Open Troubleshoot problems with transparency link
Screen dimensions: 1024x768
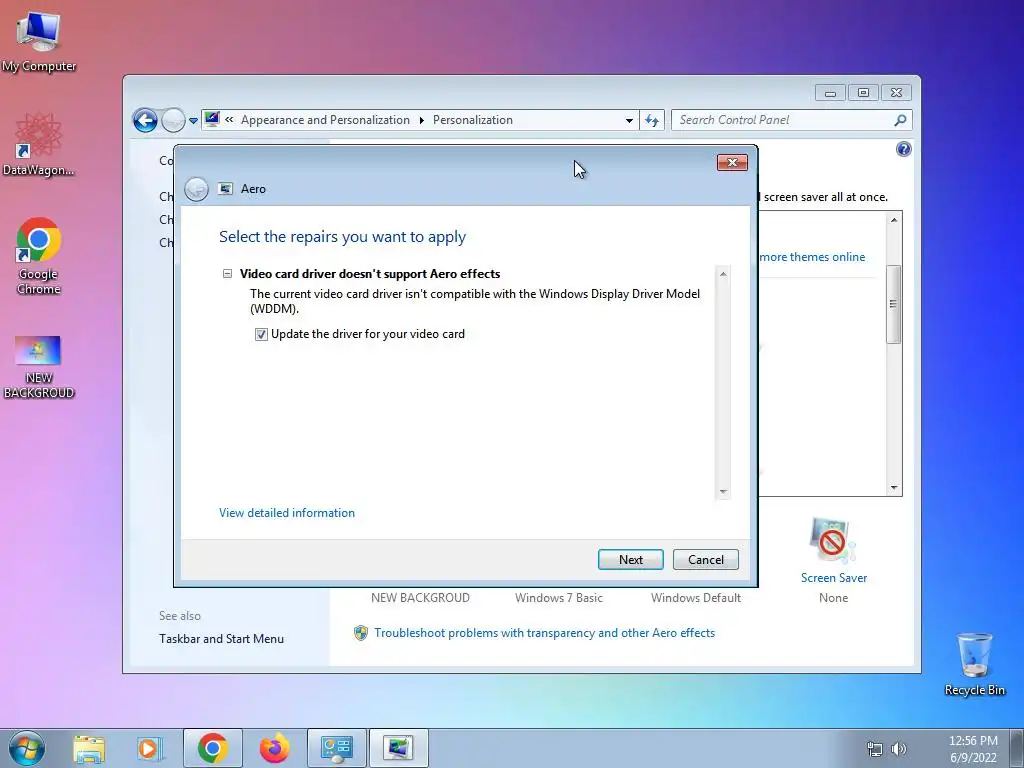pyautogui.click(x=544, y=633)
